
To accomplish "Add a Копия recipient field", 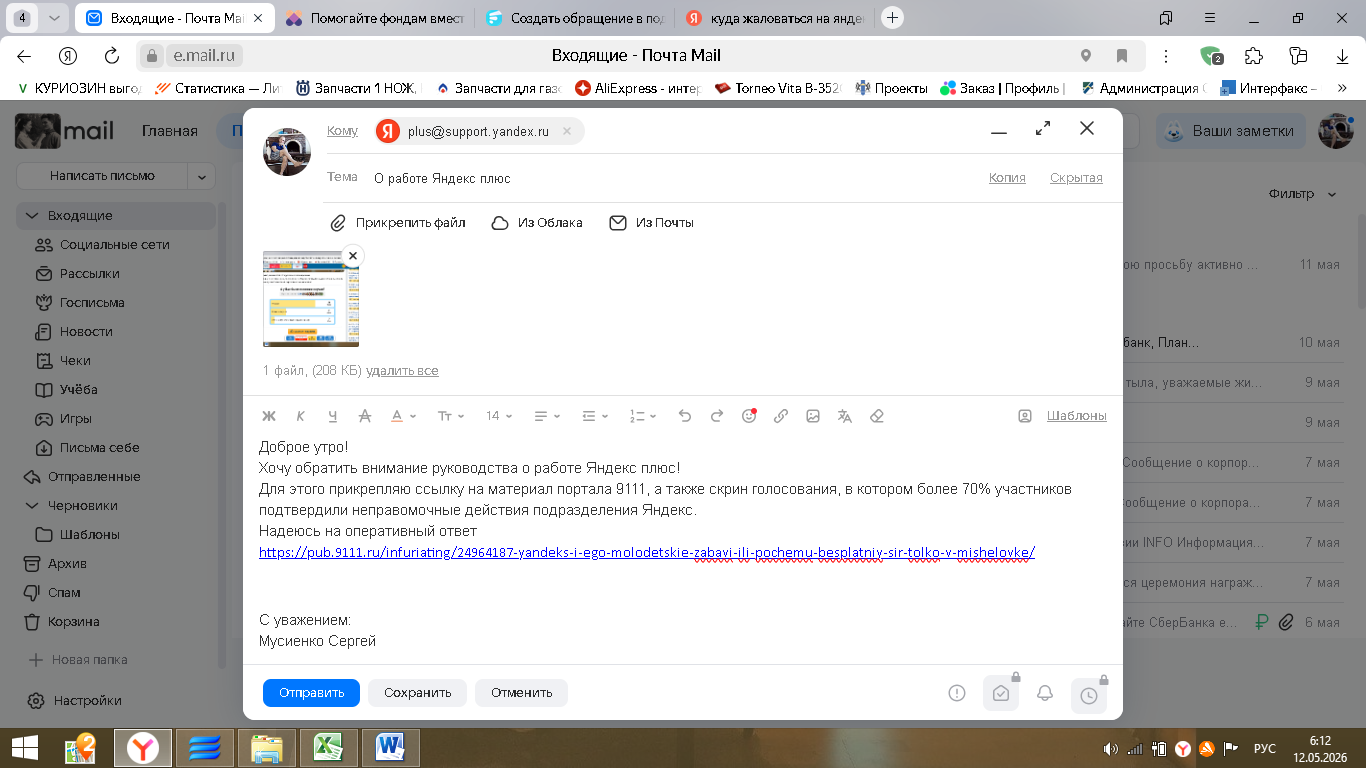I will pyautogui.click(x=1007, y=178).
